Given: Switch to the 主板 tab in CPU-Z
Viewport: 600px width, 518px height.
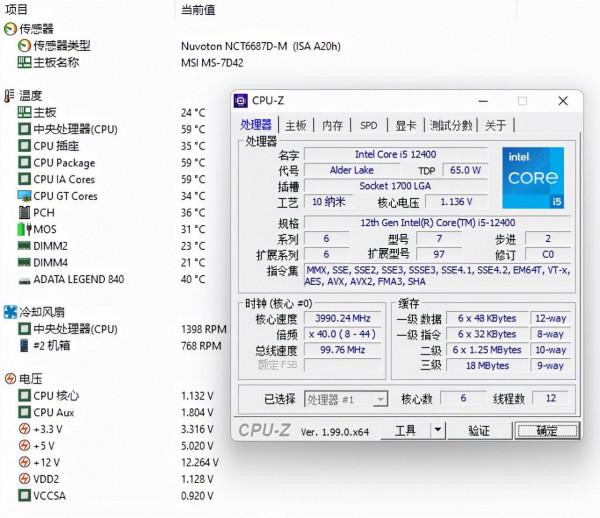Looking at the screenshot, I should click(296, 125).
